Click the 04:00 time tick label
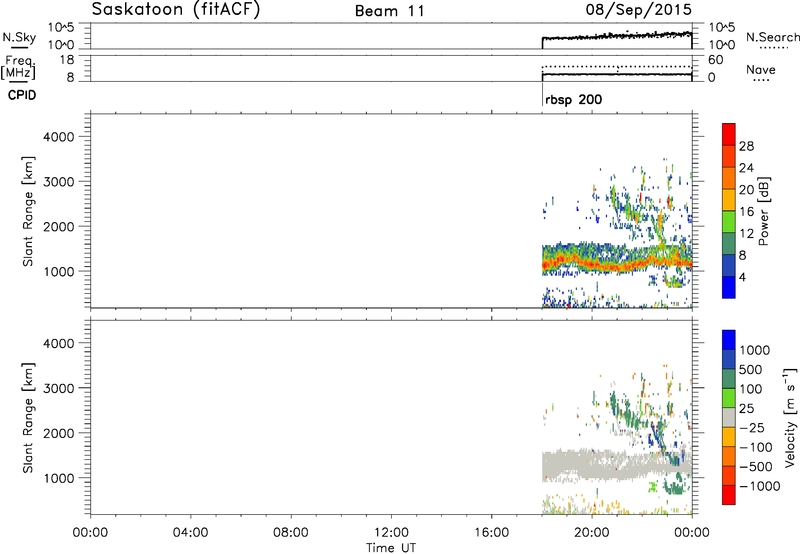800x554 pixels. tap(190, 533)
